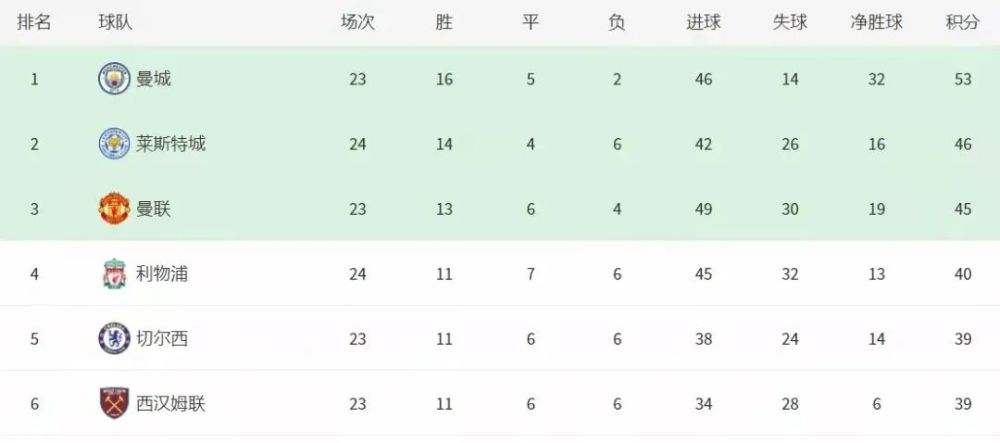Click the West Ham United crest
Screen dimensions: 1000x443
click(x=114, y=403)
